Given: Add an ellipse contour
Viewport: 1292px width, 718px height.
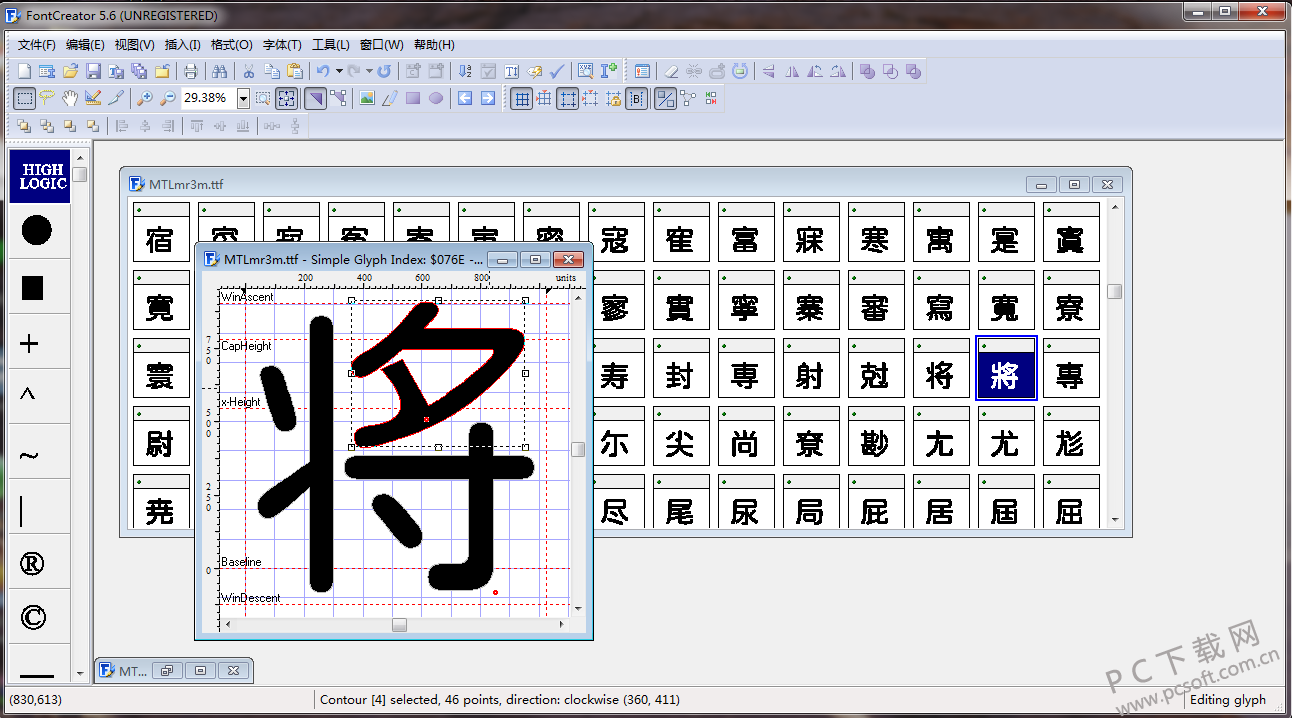Looking at the screenshot, I should tap(436, 98).
